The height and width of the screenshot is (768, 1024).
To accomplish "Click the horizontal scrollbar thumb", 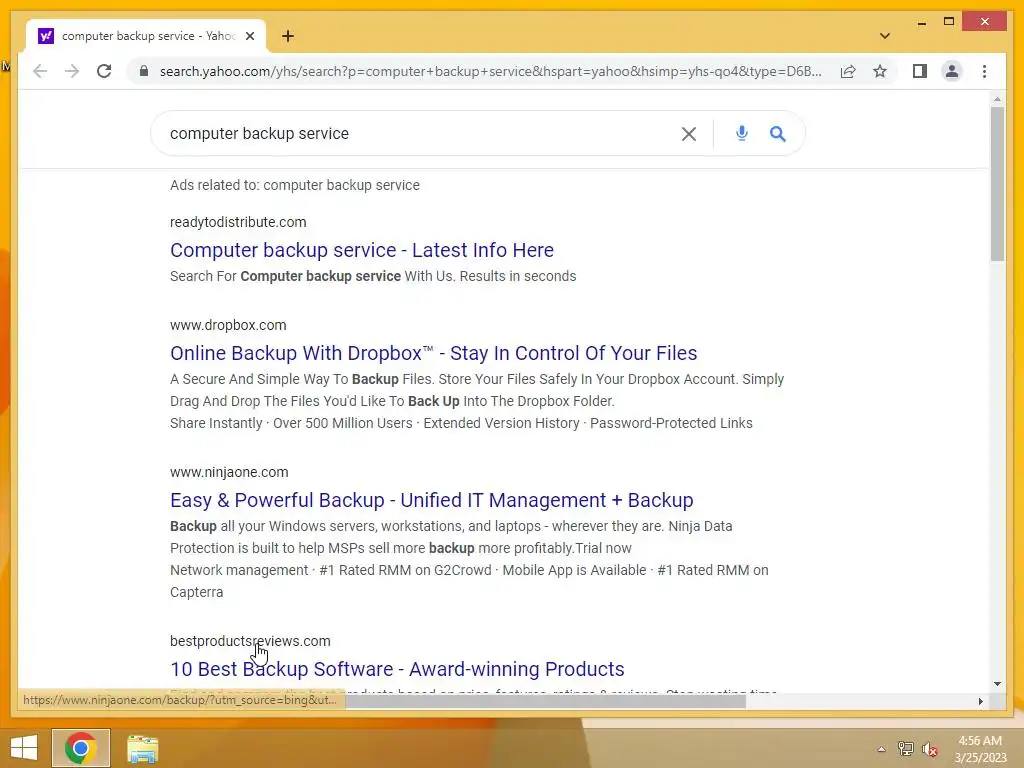I will point(545,701).
